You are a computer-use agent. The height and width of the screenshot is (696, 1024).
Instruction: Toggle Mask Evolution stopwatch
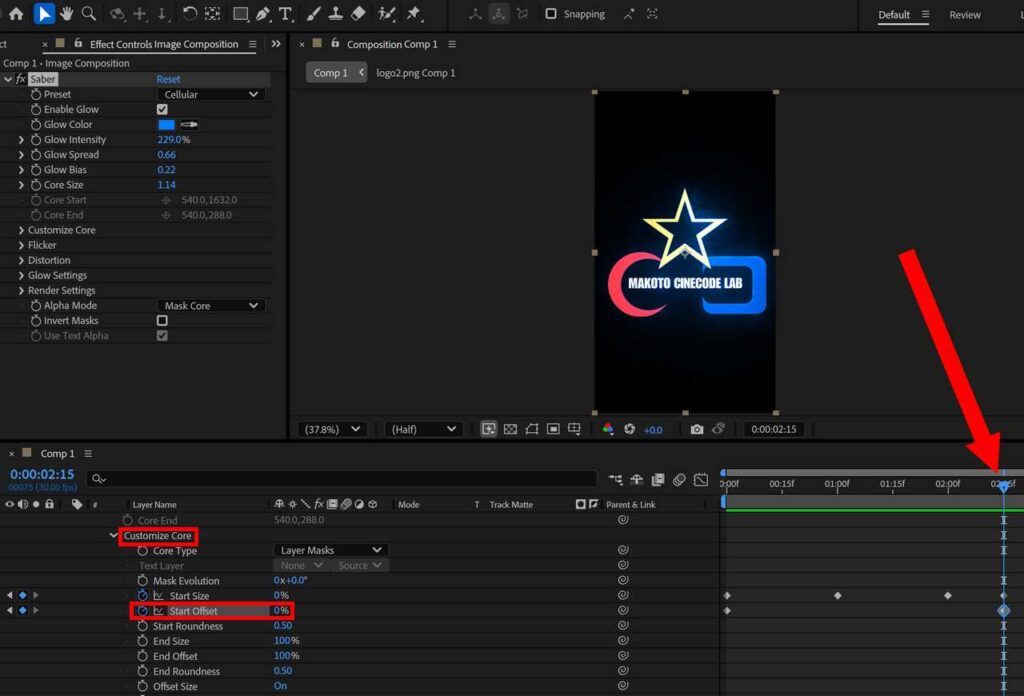tap(142, 580)
